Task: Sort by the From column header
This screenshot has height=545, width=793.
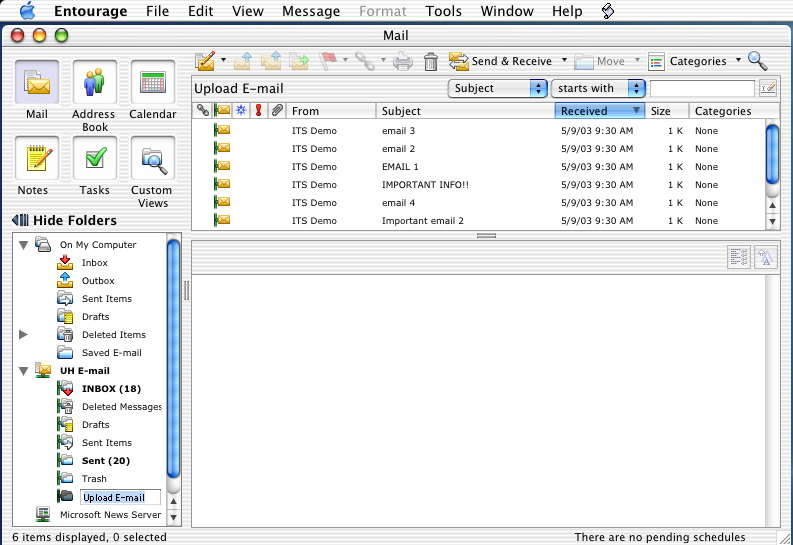Action: 331,111
